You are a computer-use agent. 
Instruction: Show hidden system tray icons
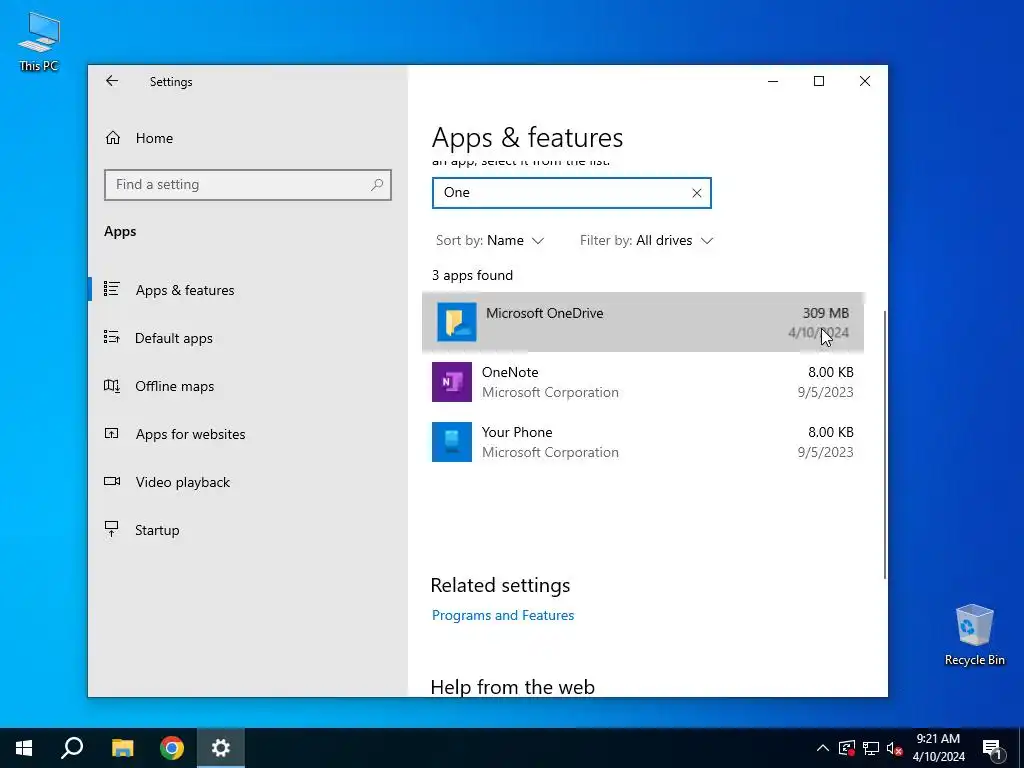point(823,748)
